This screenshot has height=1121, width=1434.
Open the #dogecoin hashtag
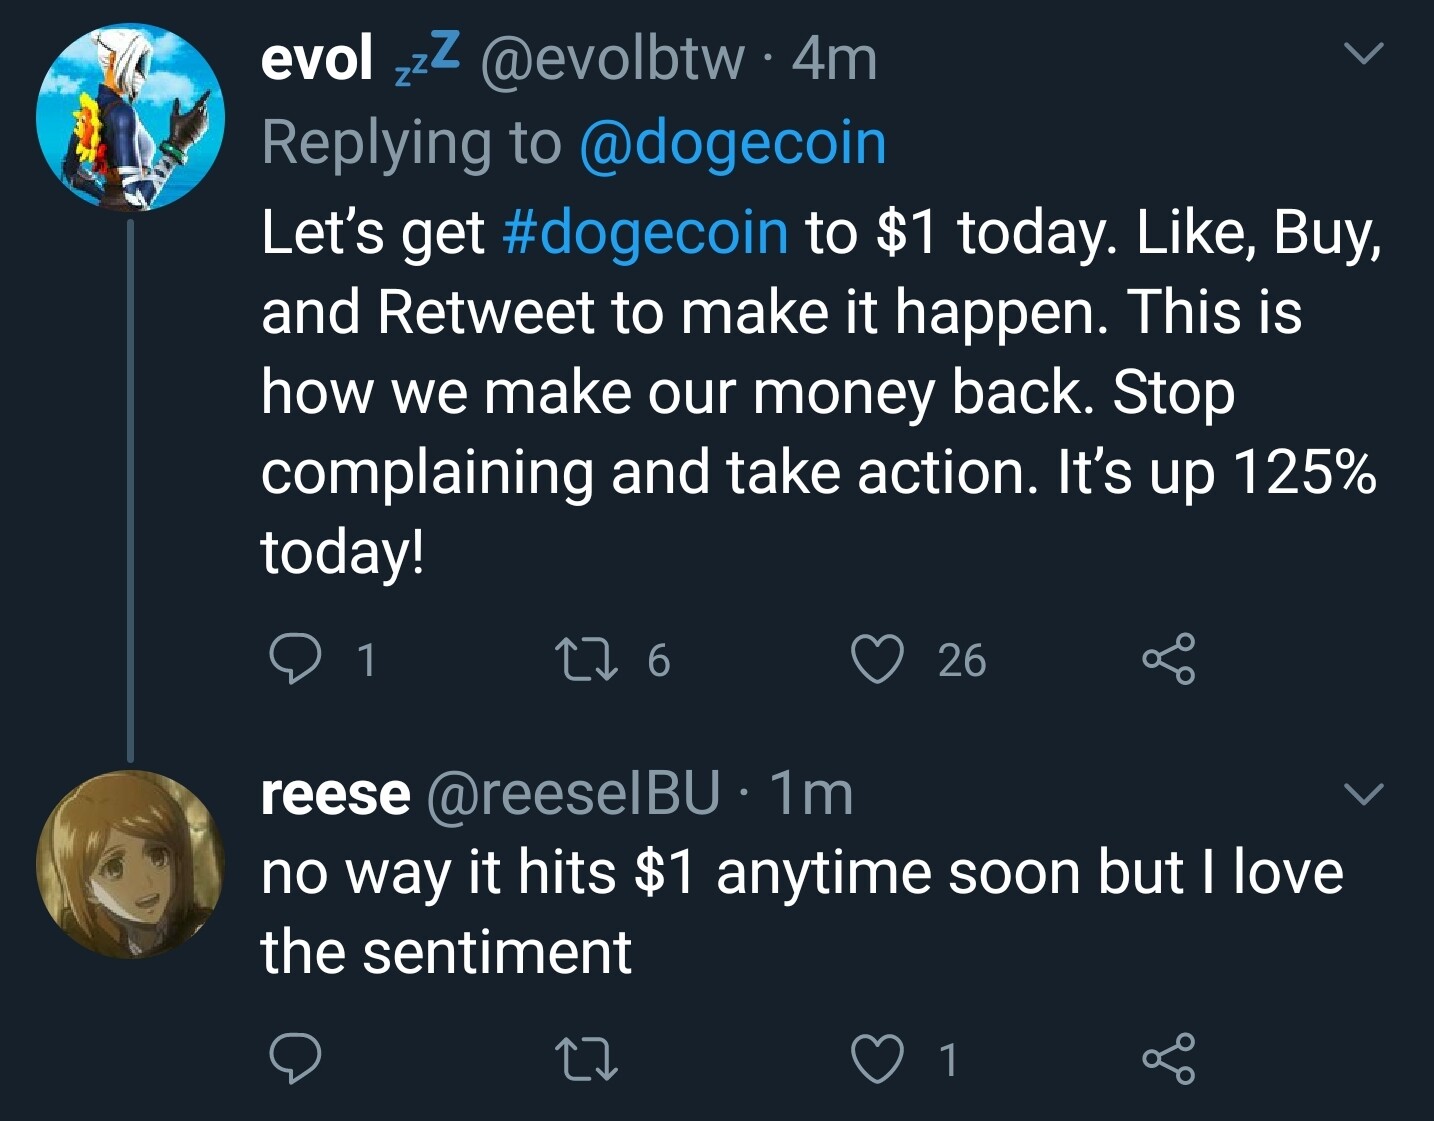coord(646,232)
